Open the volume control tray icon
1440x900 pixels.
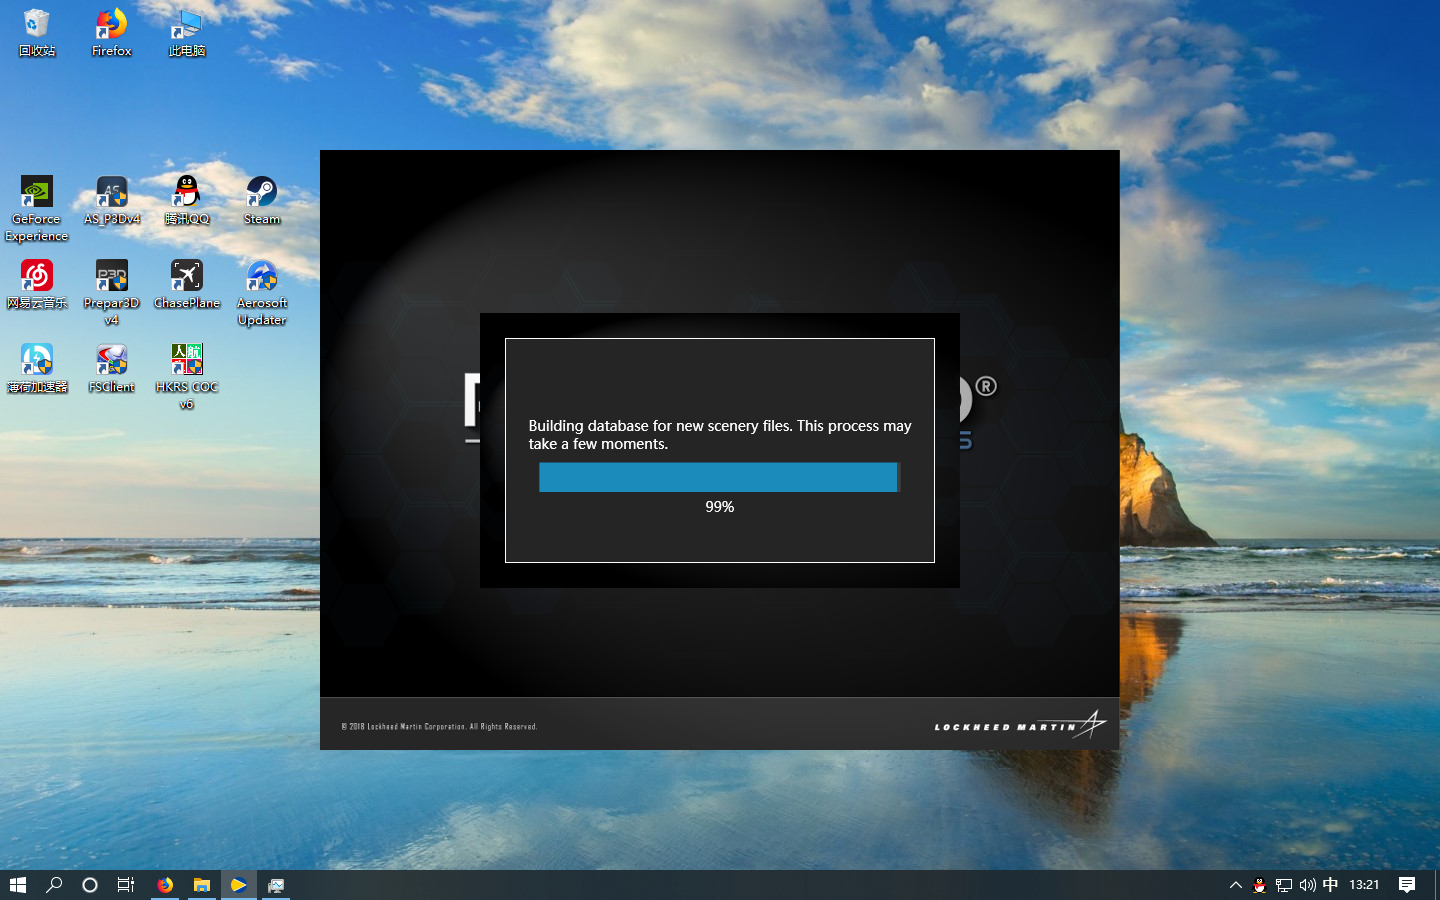1307,885
